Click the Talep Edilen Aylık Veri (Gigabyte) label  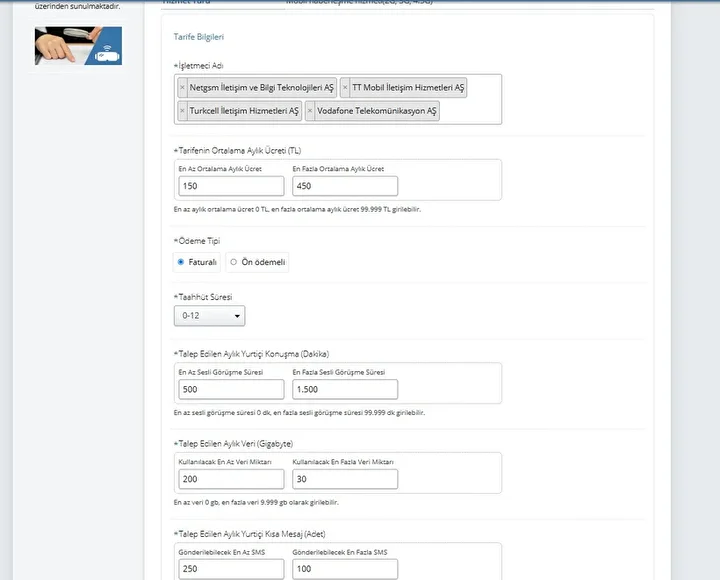pos(233,444)
